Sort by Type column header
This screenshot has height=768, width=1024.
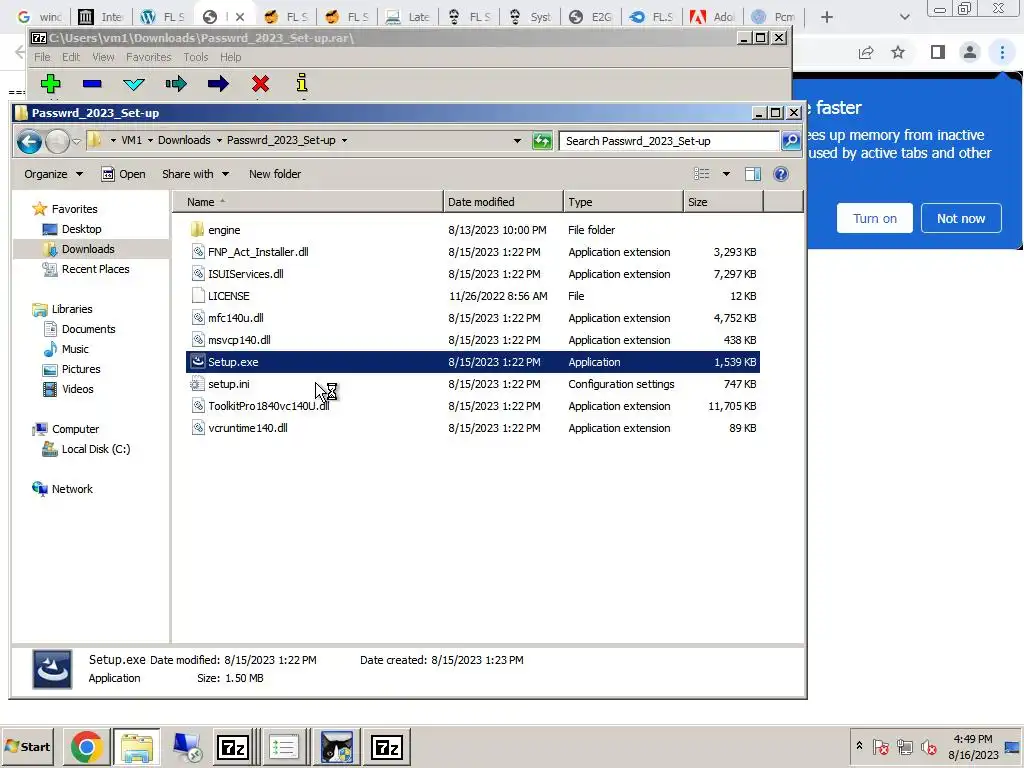[x=623, y=202]
